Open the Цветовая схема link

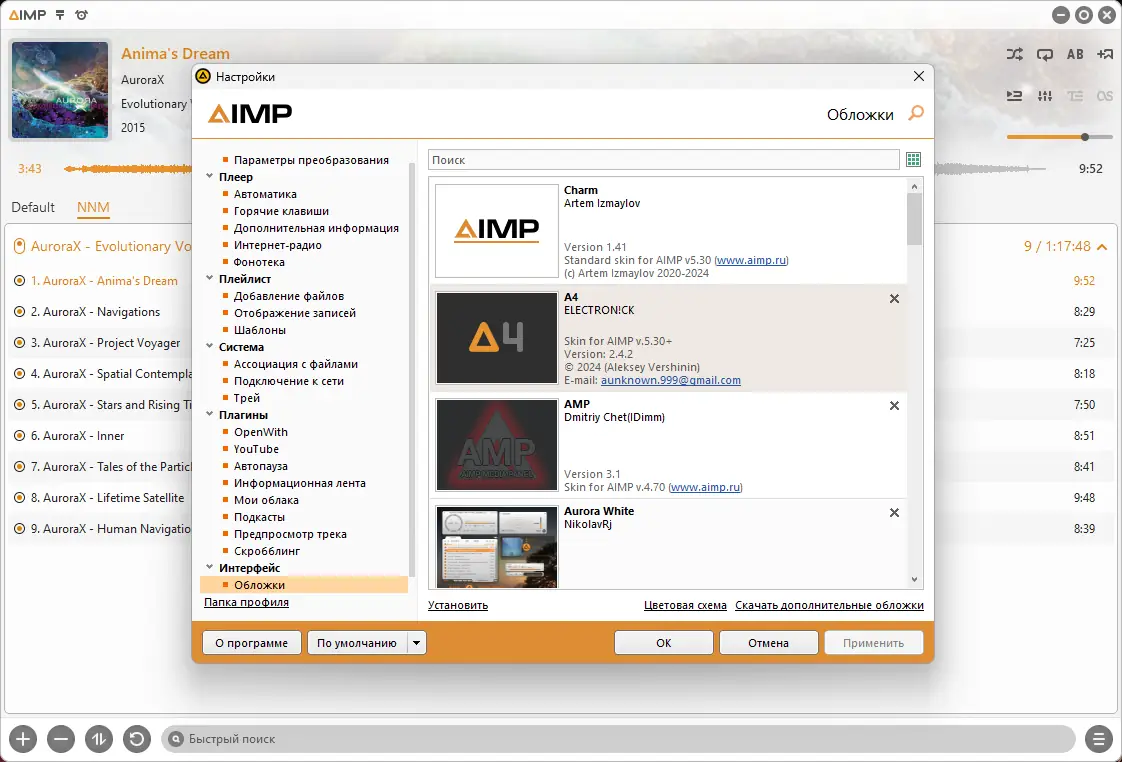685,605
